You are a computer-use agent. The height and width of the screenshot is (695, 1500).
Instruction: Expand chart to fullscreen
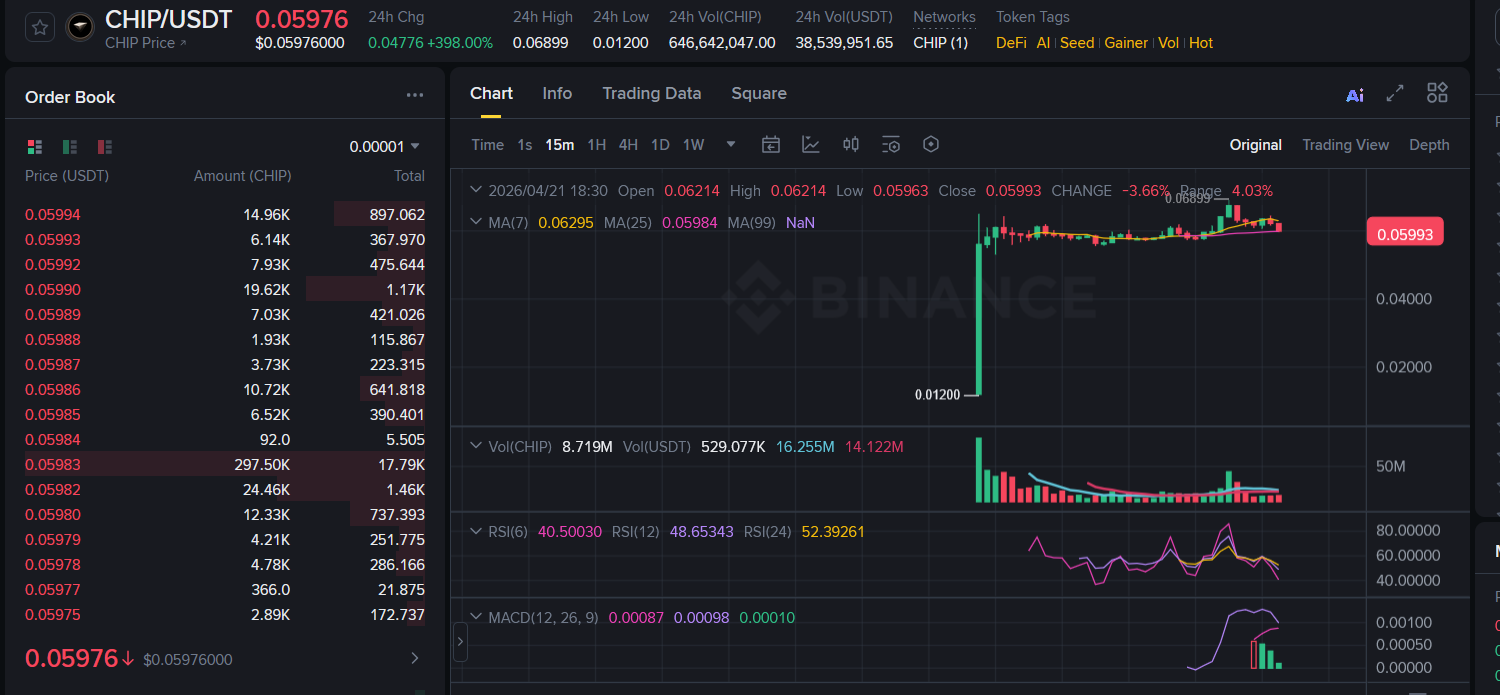[1395, 93]
